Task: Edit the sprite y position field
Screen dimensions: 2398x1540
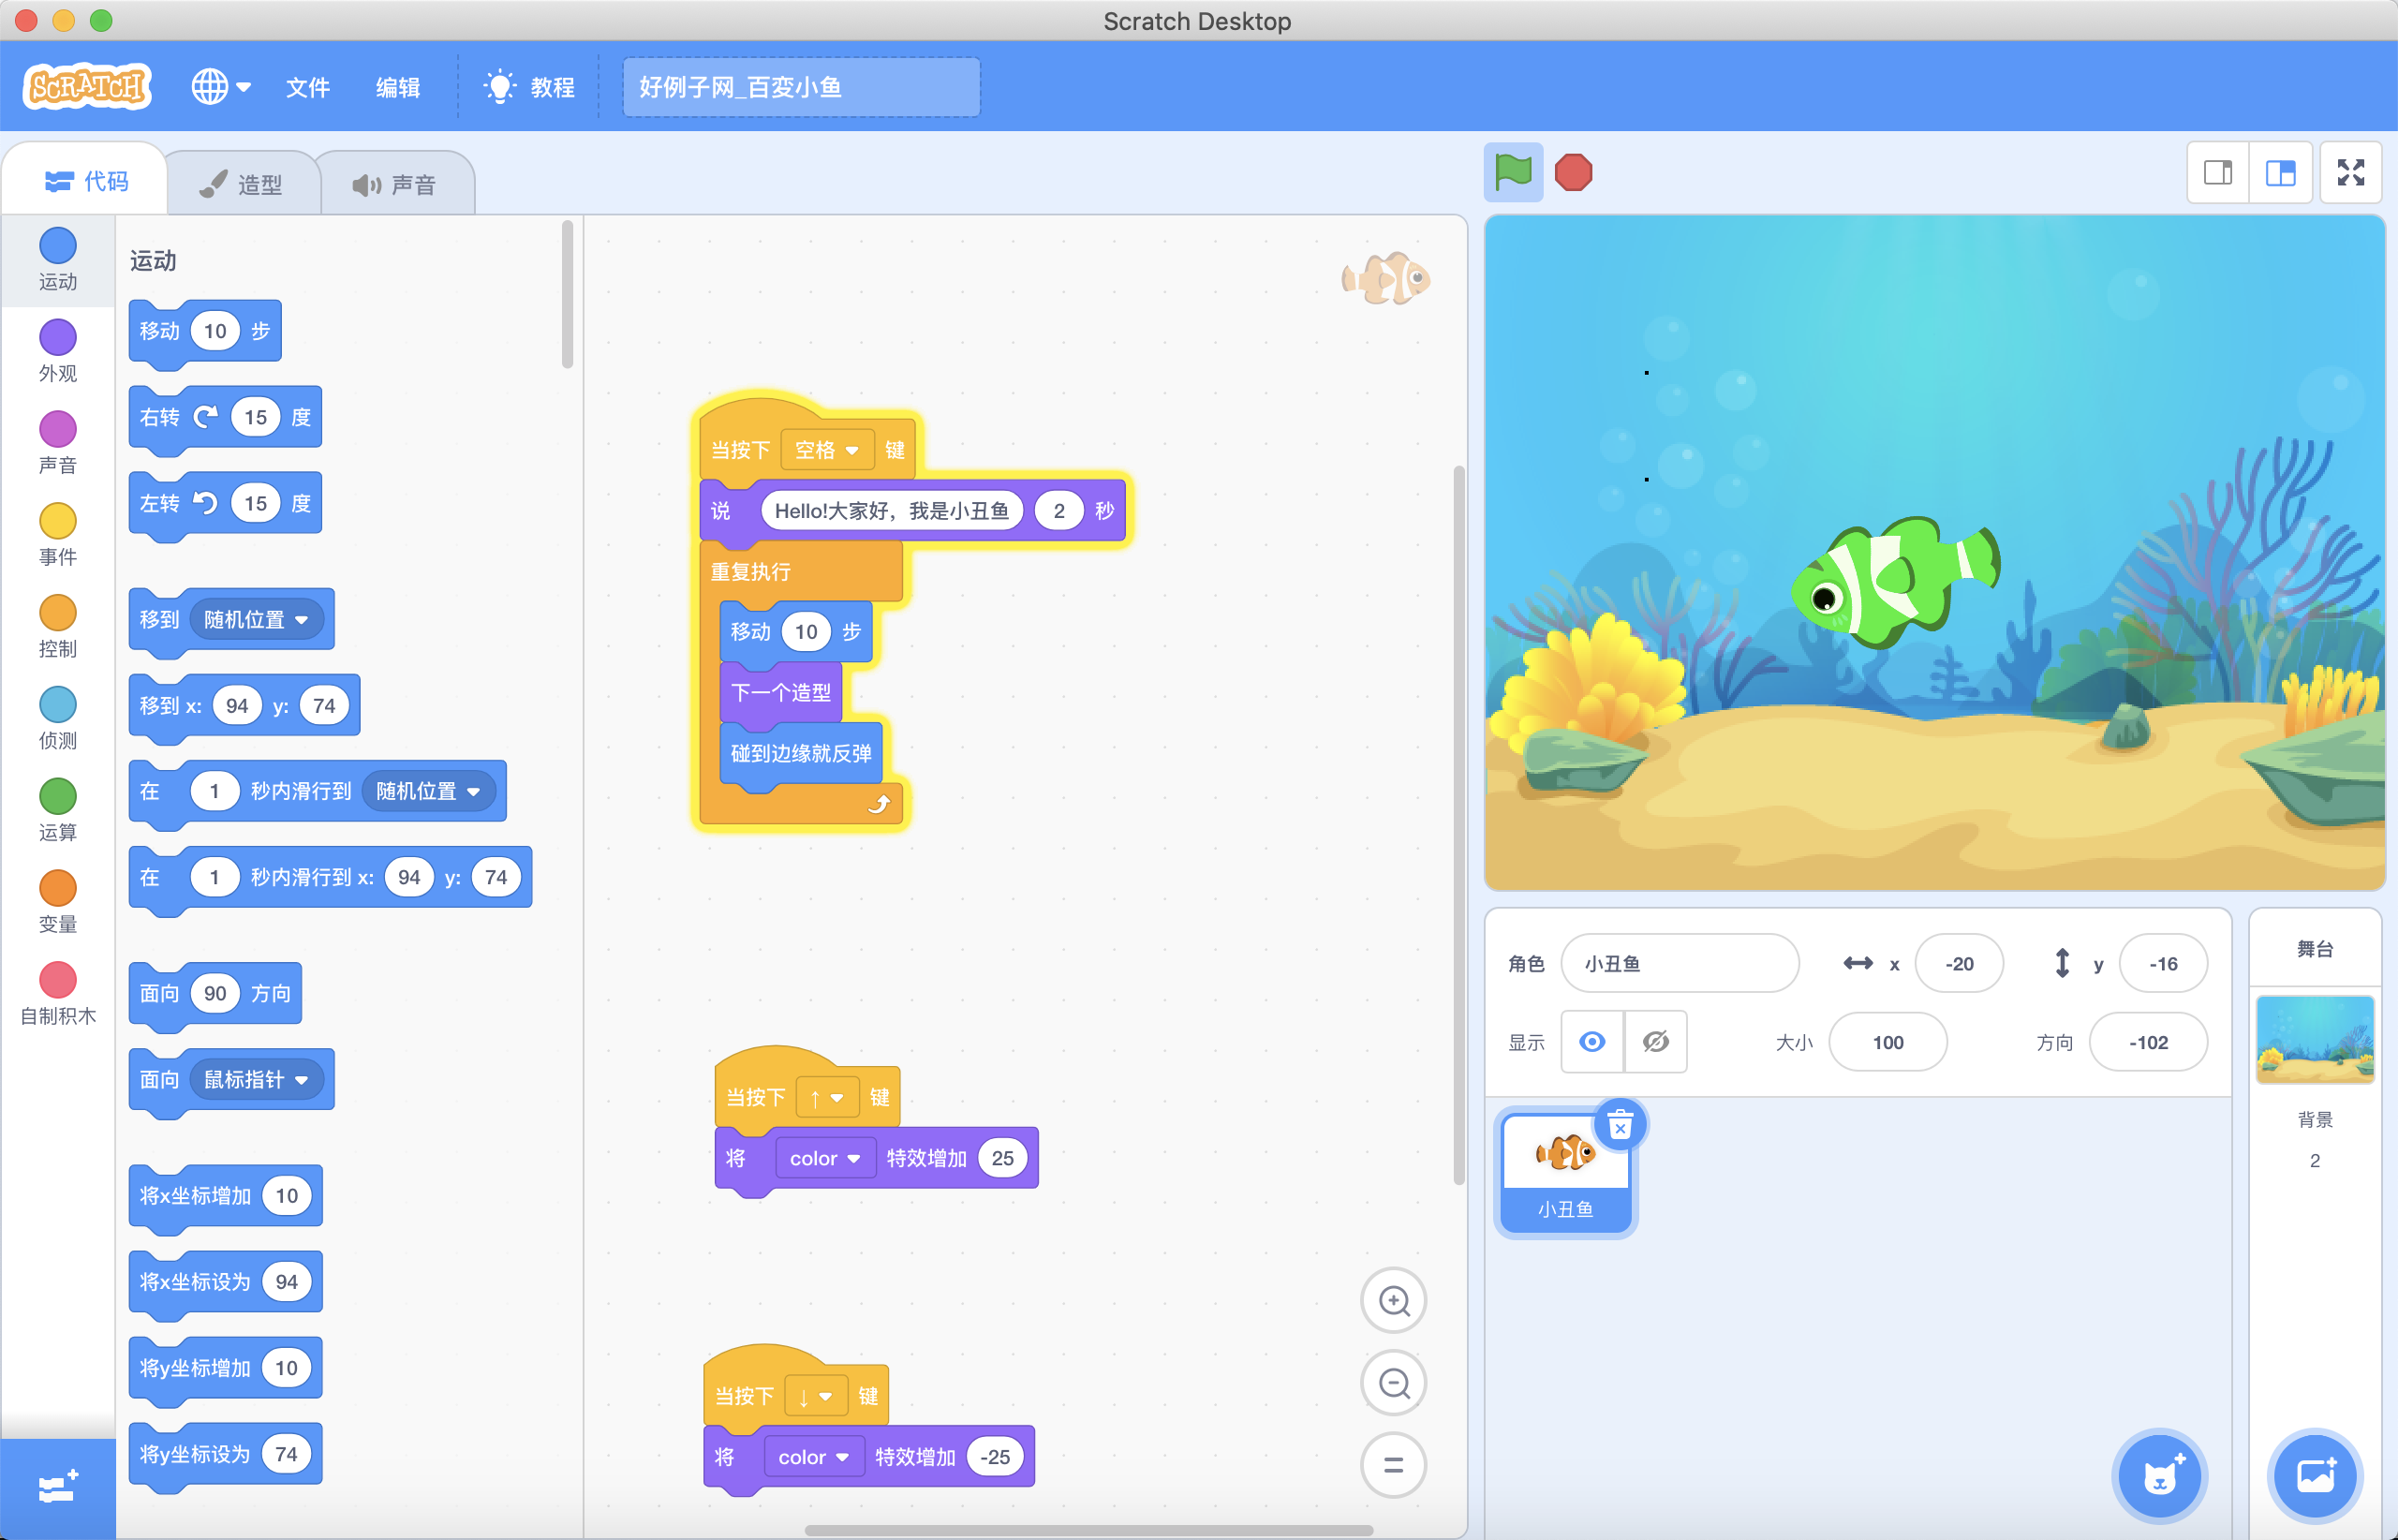Action: [2163, 963]
